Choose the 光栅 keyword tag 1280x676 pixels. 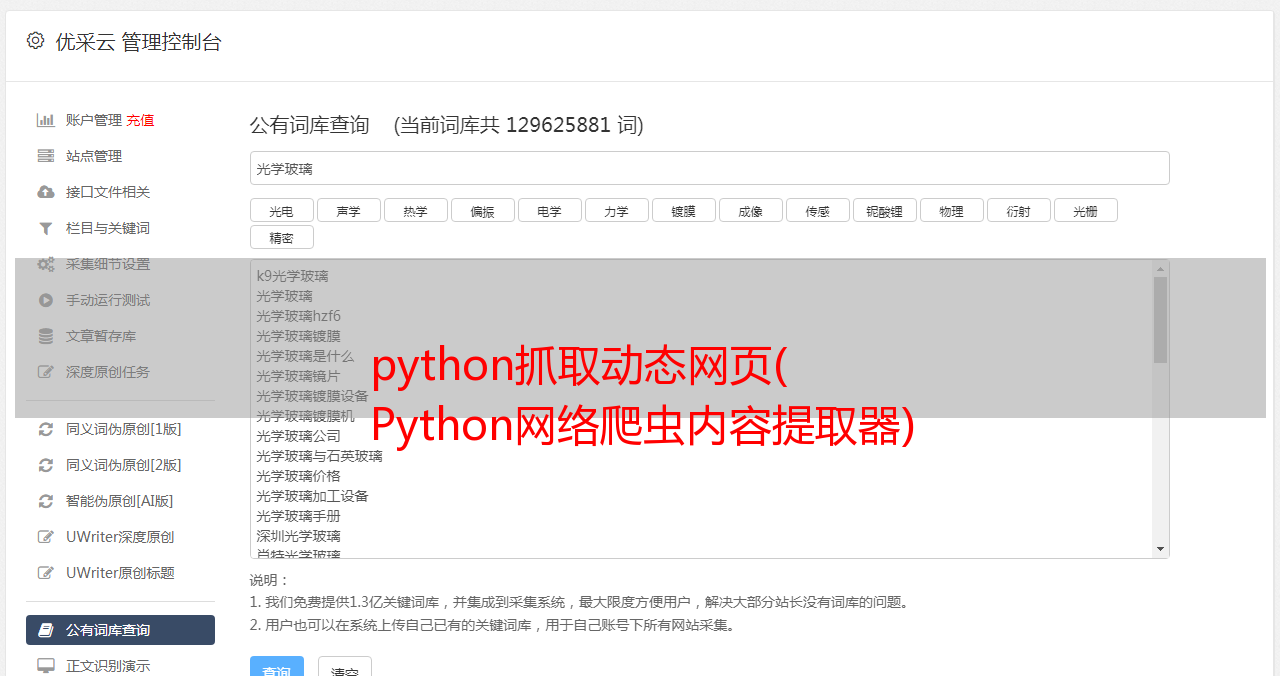click(x=1085, y=211)
